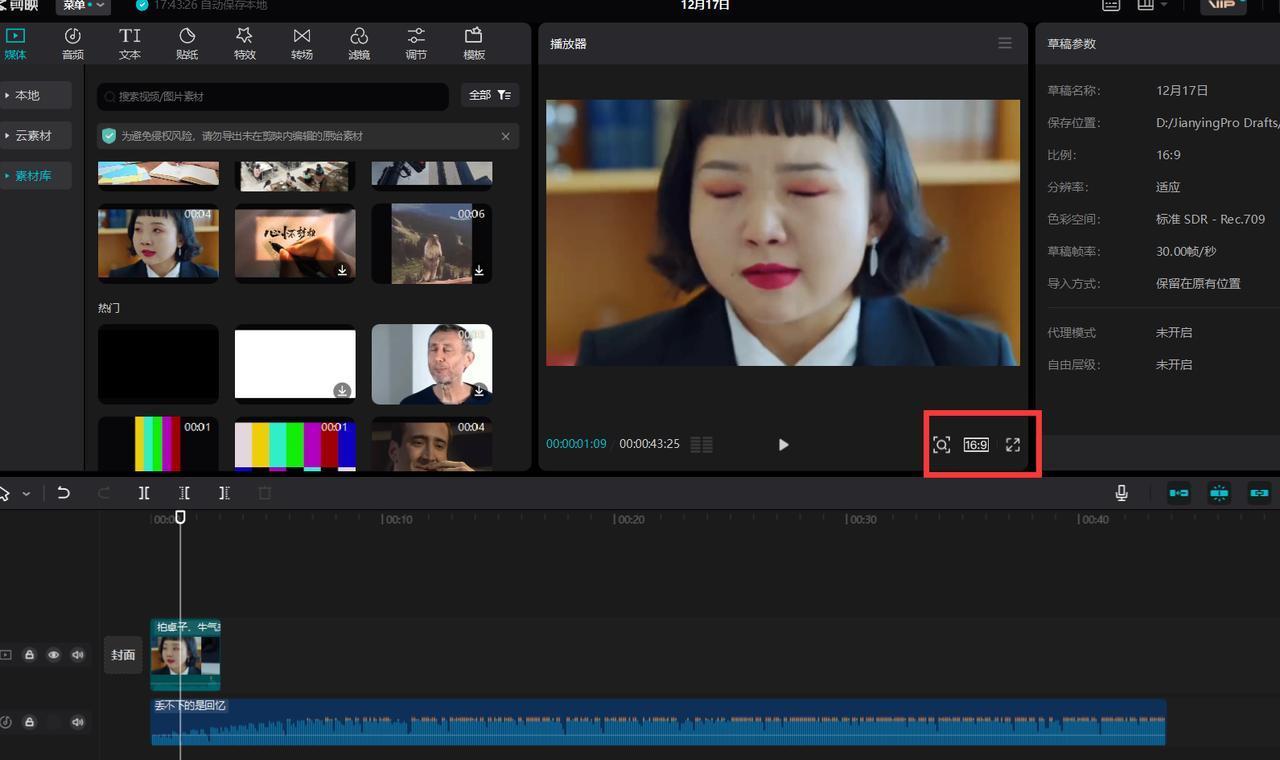Open the 转场 (Transitions) panel
The width and height of the screenshot is (1280, 760).
[302, 44]
